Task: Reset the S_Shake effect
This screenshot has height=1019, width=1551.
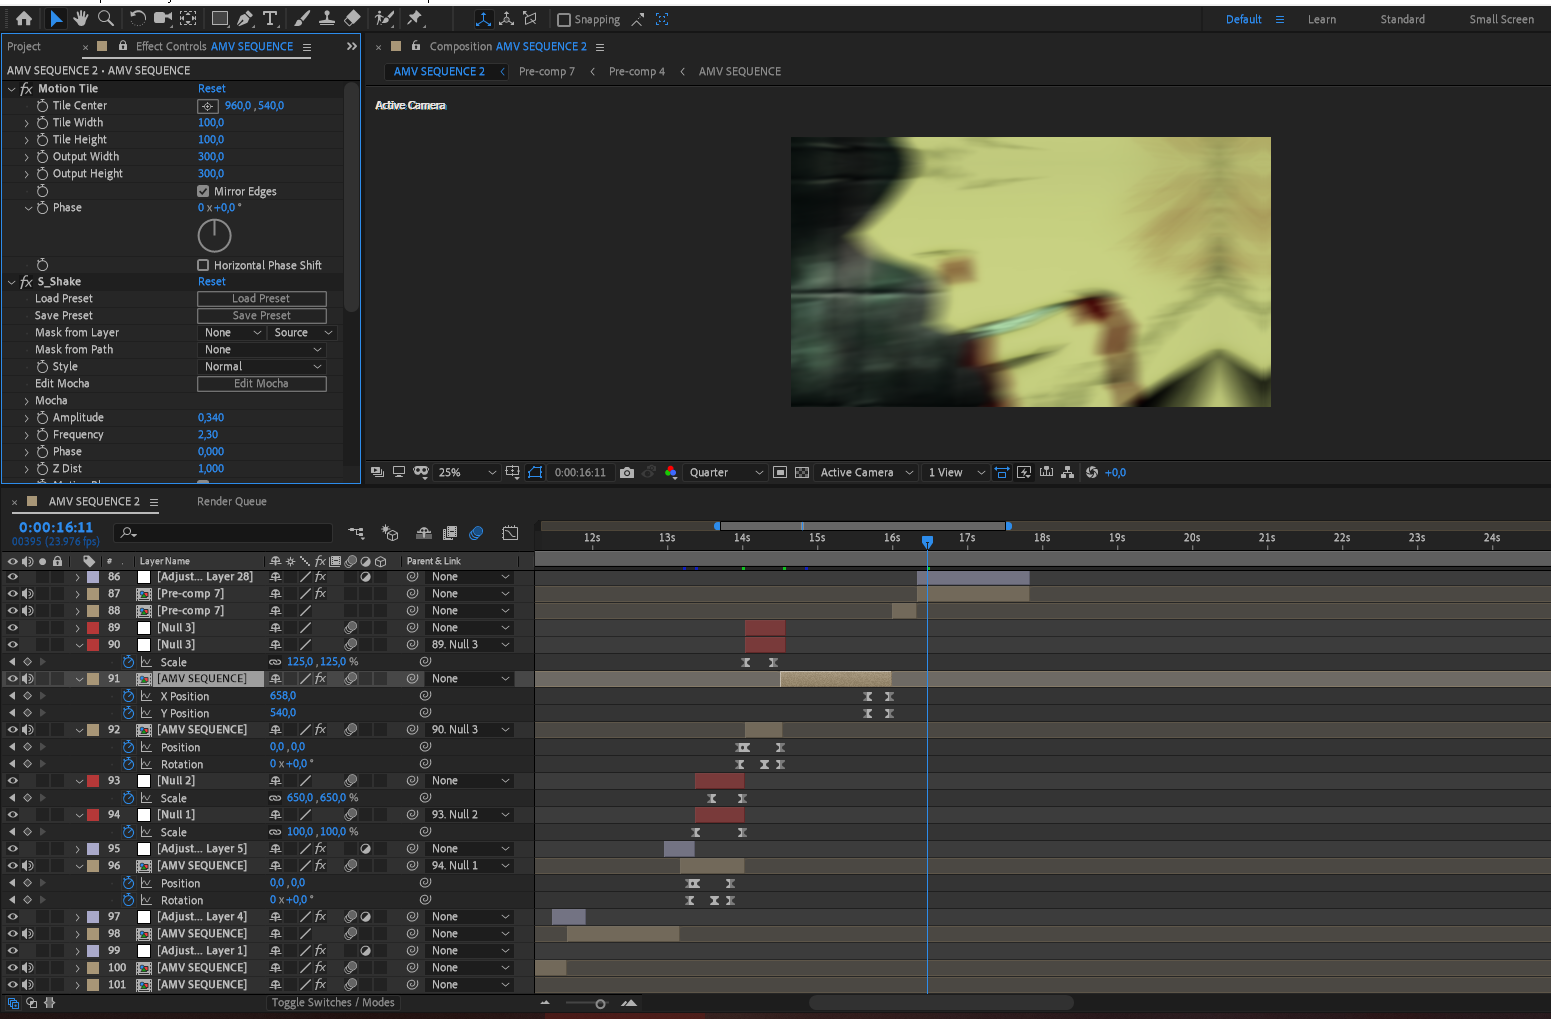Action: coord(212,282)
